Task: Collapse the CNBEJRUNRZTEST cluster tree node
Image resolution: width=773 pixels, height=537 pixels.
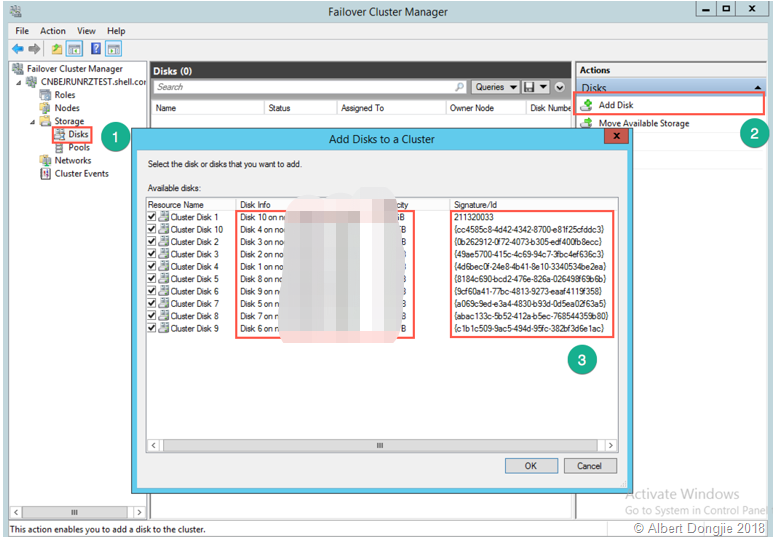Action: [x=19, y=82]
